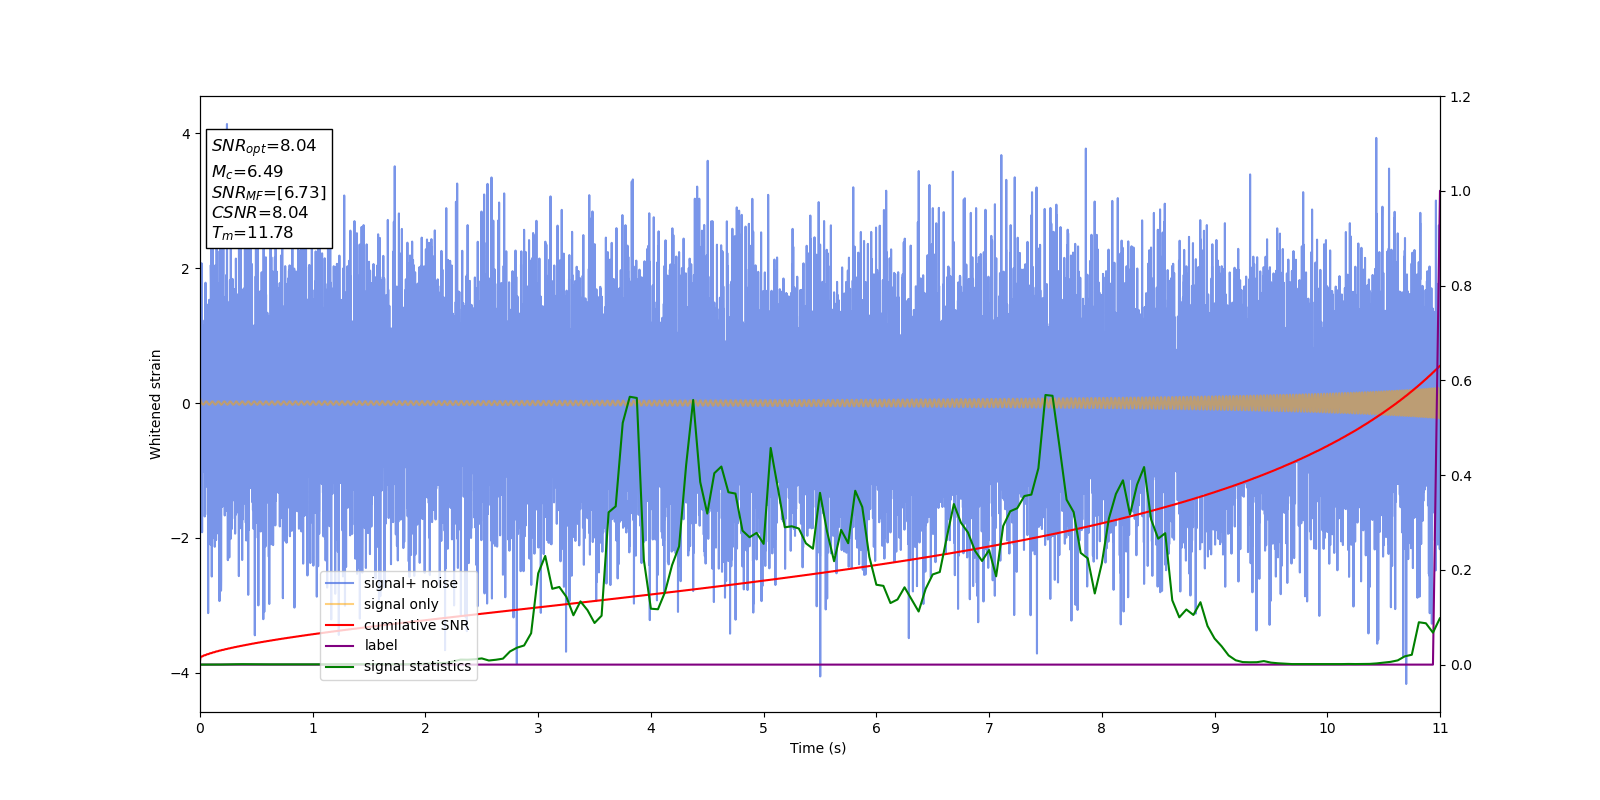This screenshot has width=1600, height=800.
Task: Click the red cumilative SNR legend line
Action: coord(340,625)
